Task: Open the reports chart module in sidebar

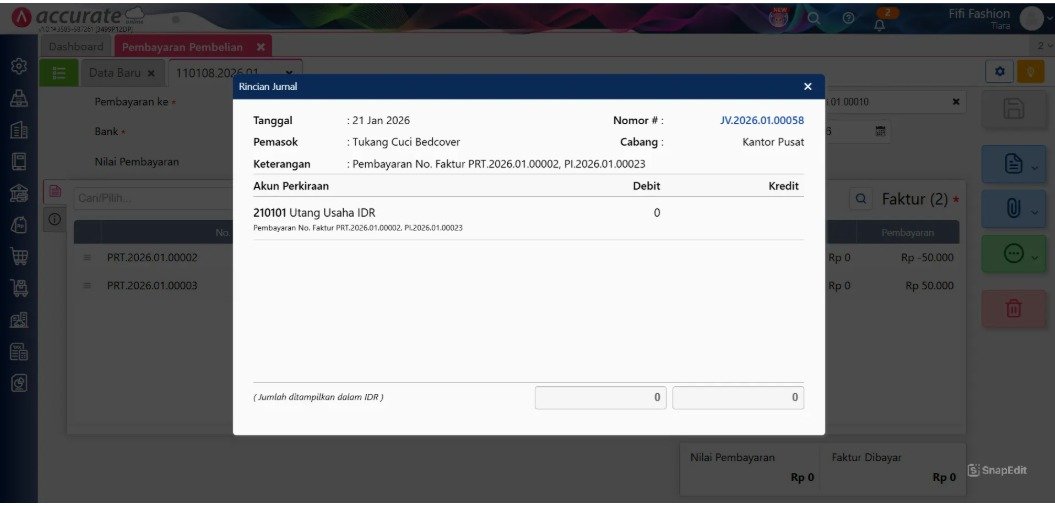Action: [20, 383]
